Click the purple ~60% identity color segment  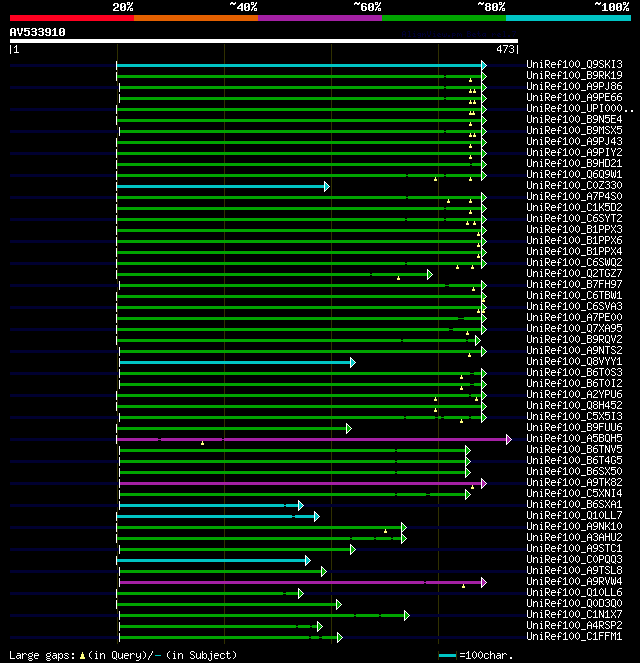[x=320, y=18]
